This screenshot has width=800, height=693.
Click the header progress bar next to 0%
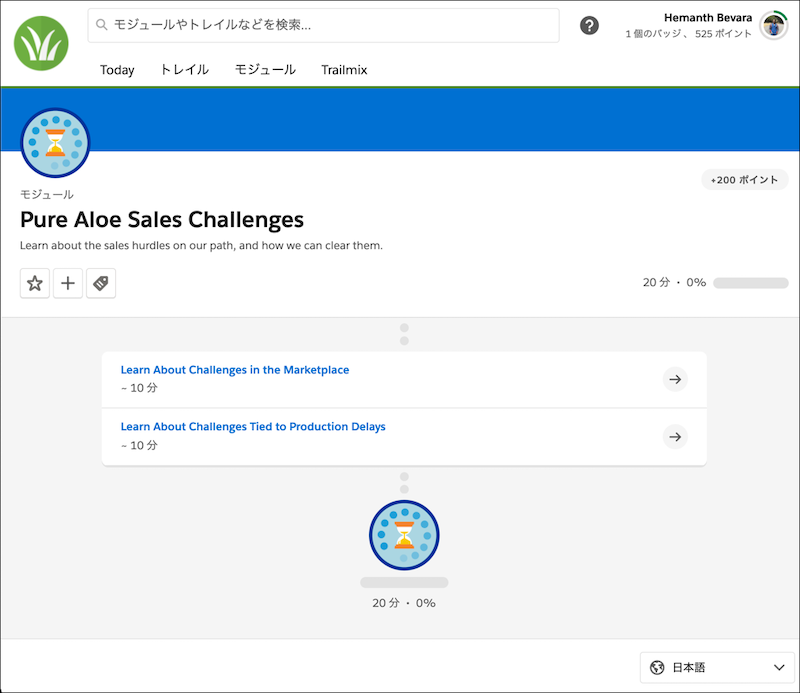point(751,283)
